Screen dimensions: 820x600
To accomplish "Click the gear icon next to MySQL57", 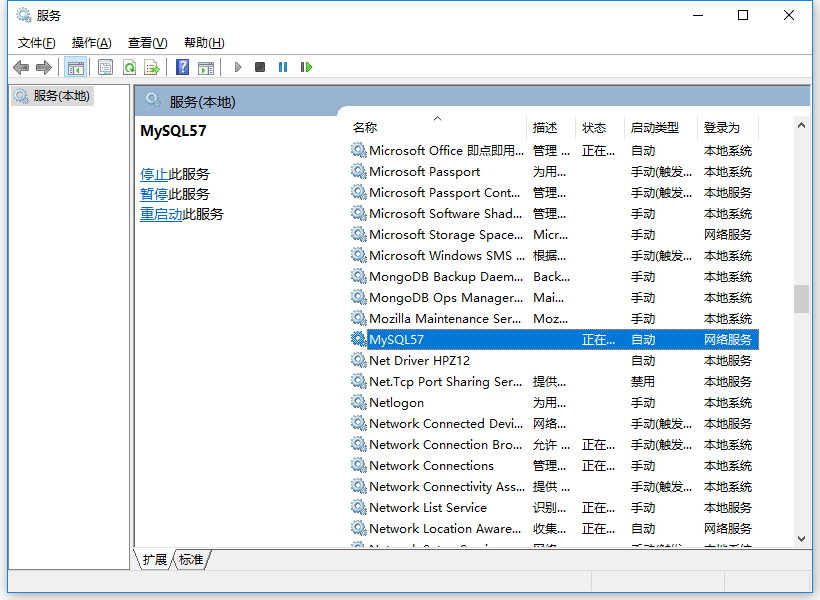I will pos(358,339).
